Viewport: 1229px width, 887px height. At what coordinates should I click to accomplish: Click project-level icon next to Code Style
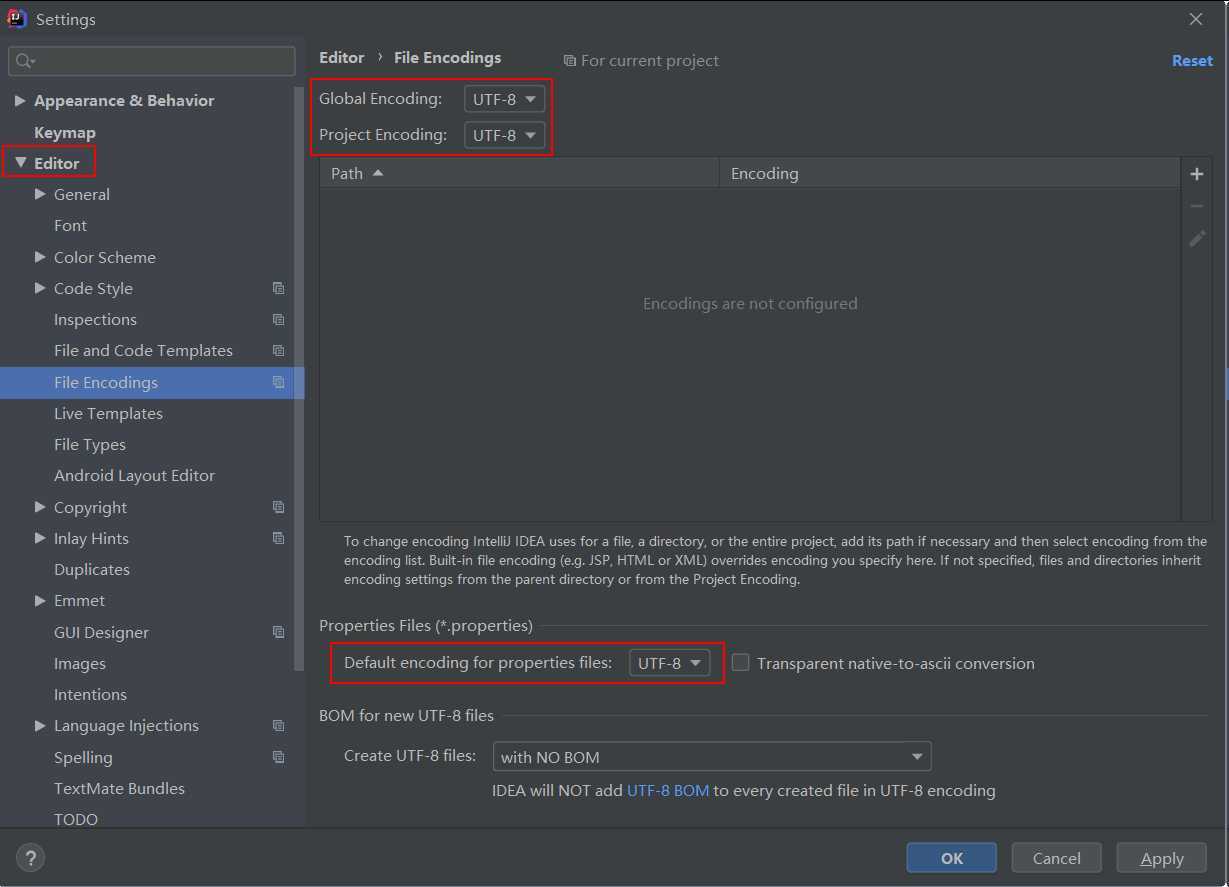(278, 288)
